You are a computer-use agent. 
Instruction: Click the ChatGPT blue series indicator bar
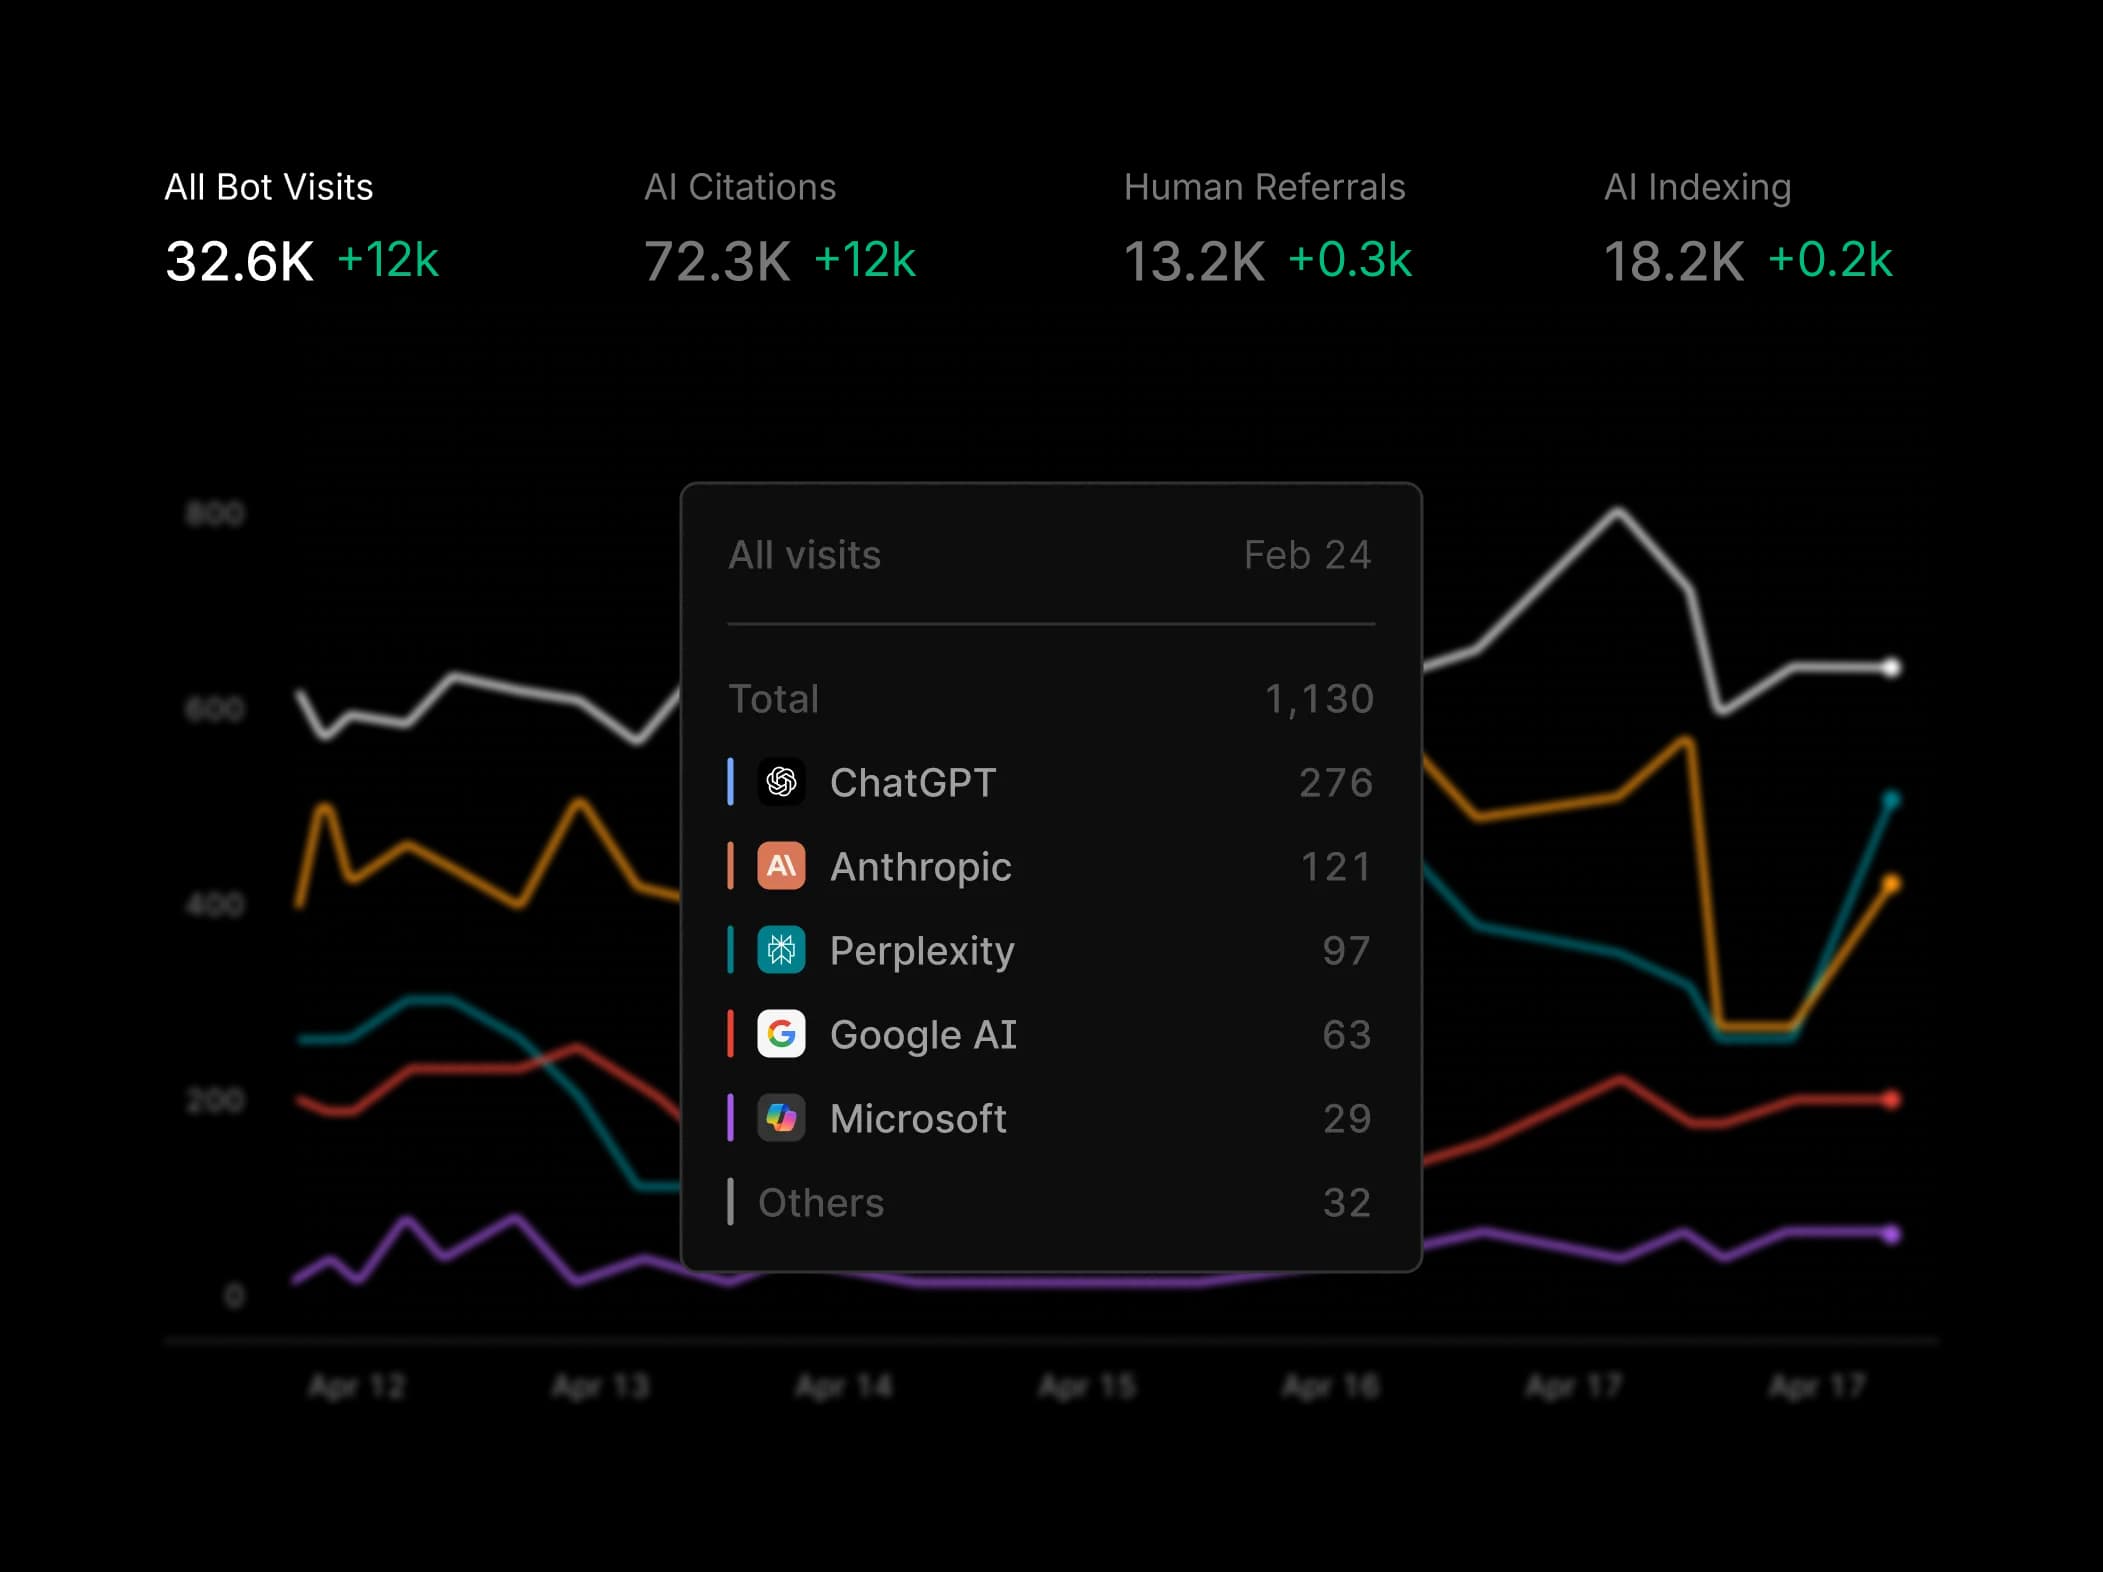point(732,783)
